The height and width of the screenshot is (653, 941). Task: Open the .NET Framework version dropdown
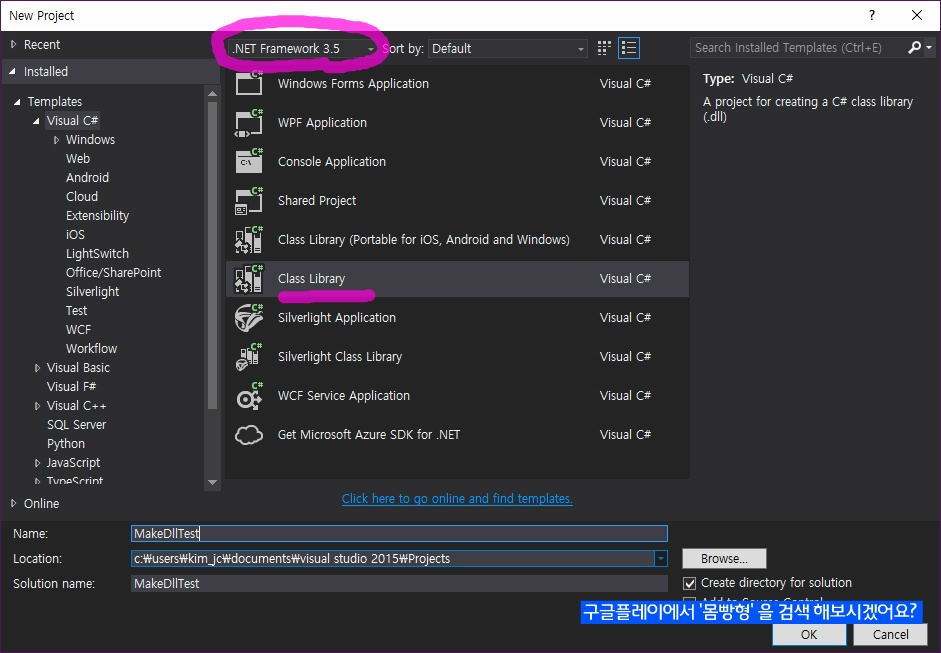[302, 49]
